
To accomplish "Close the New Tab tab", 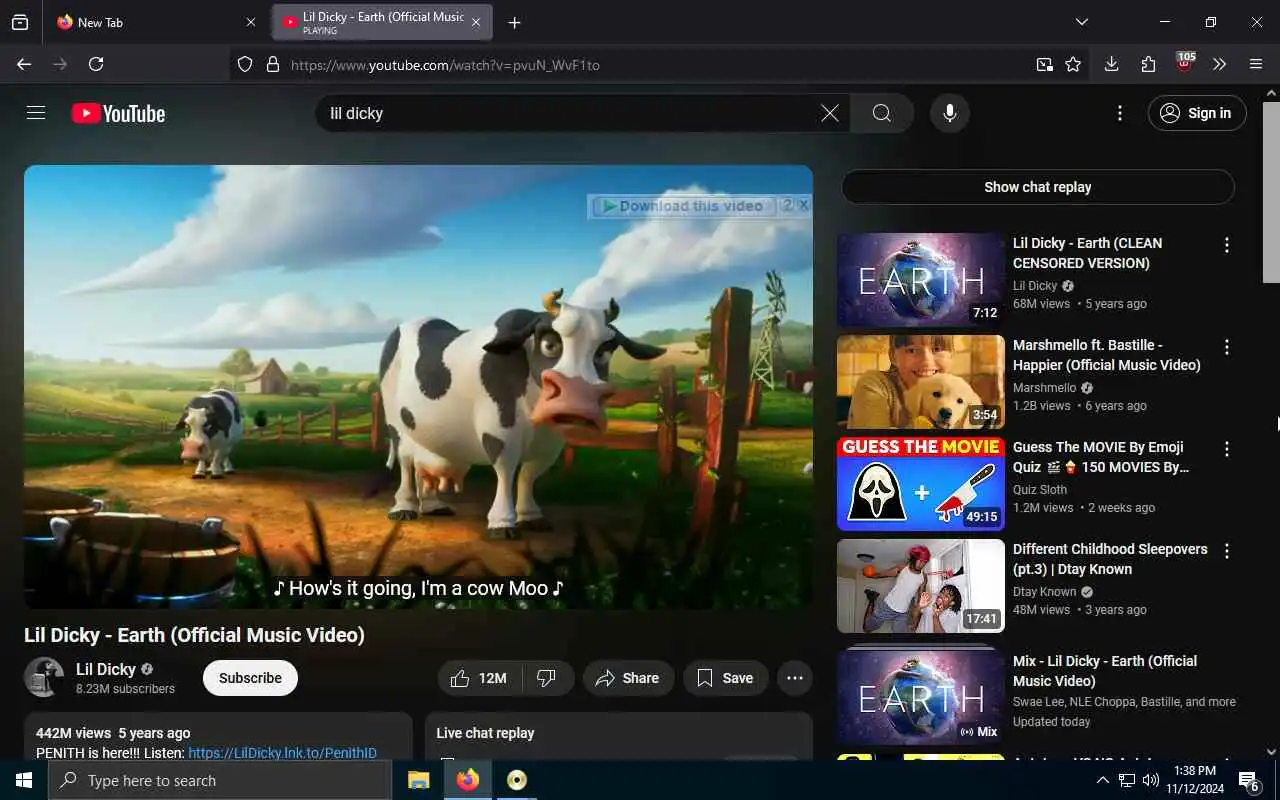I will [250, 22].
